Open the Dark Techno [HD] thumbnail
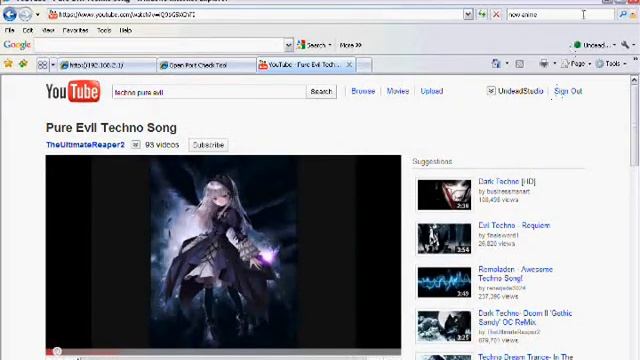The image size is (640, 360). point(444,195)
